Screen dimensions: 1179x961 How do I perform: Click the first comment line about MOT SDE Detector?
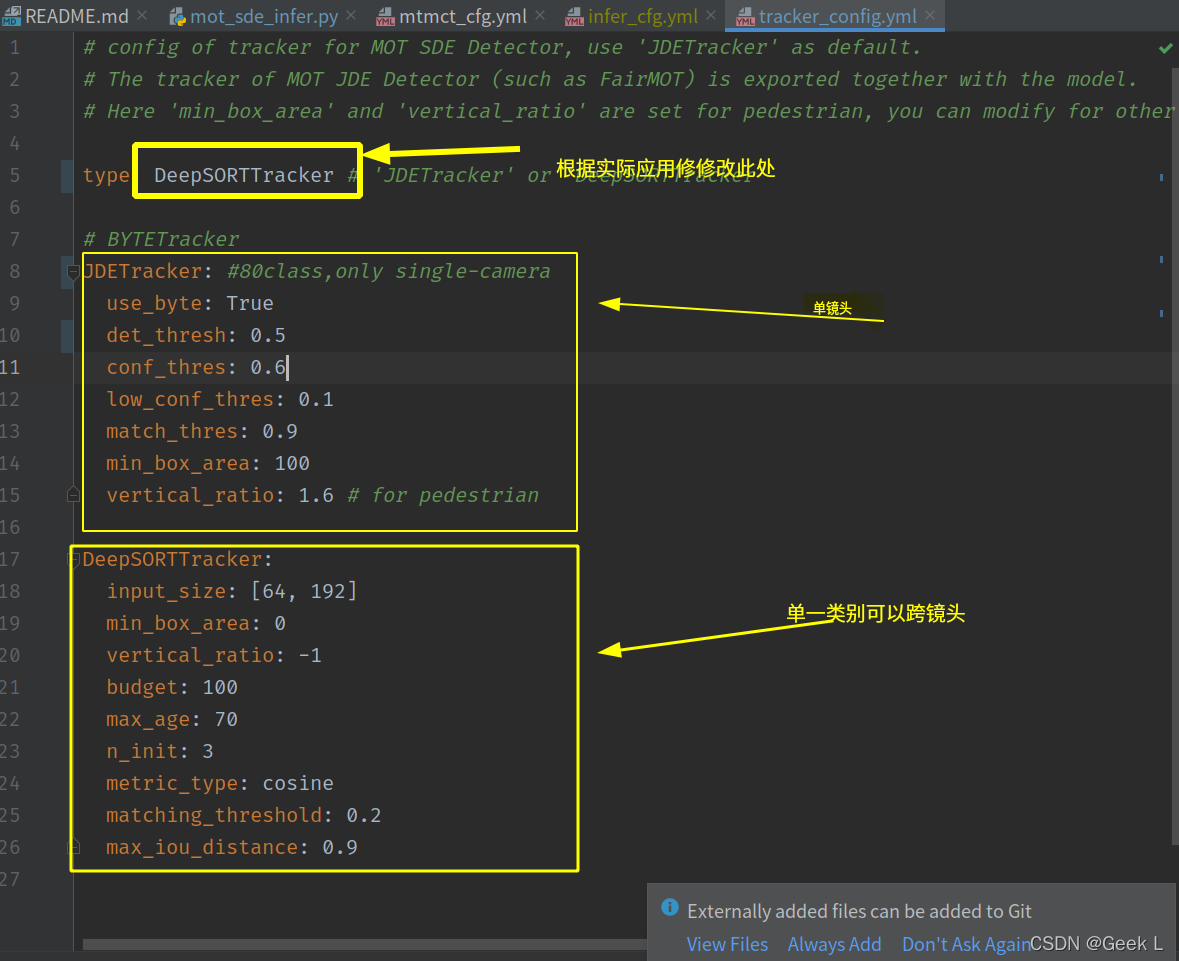[x=502, y=47]
